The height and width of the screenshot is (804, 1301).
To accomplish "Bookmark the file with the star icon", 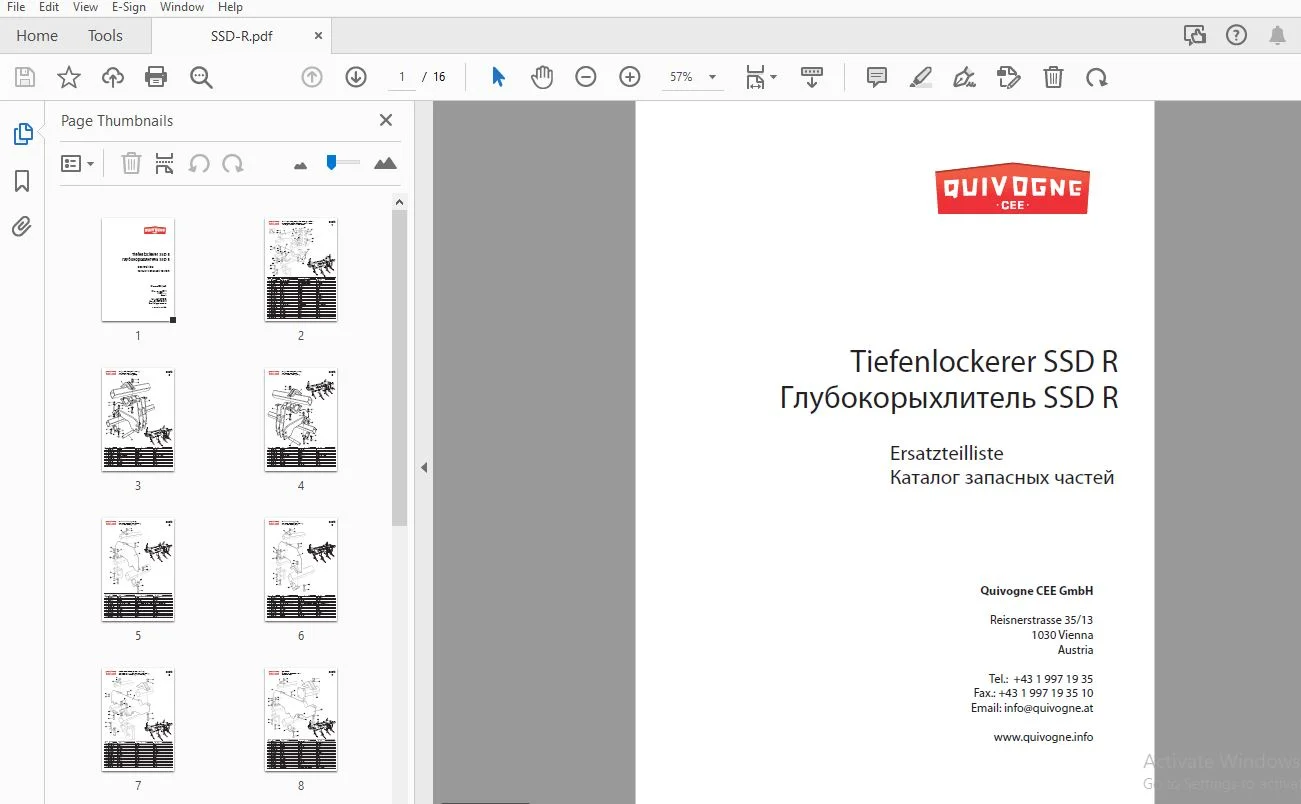I will (x=68, y=77).
